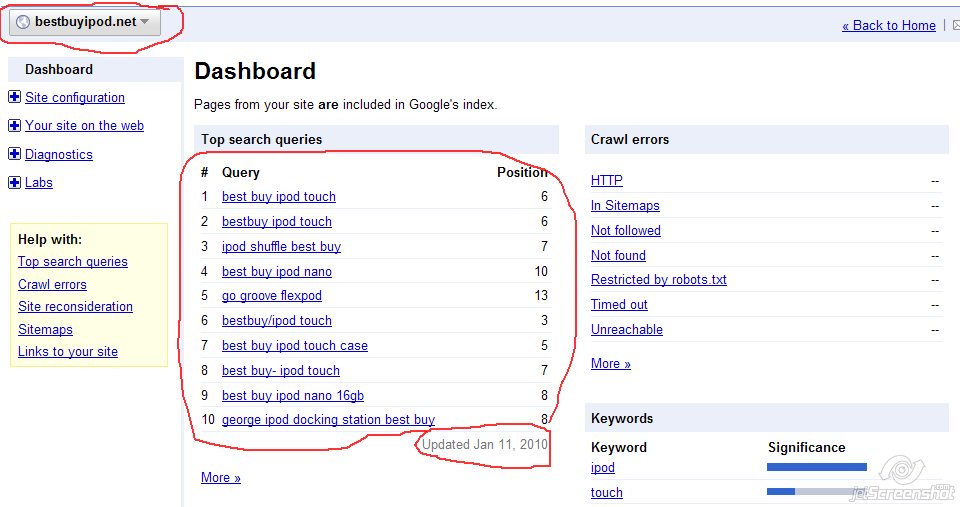View Restricted by robots.txt errors
The width and height of the screenshot is (960, 507).
[658, 280]
